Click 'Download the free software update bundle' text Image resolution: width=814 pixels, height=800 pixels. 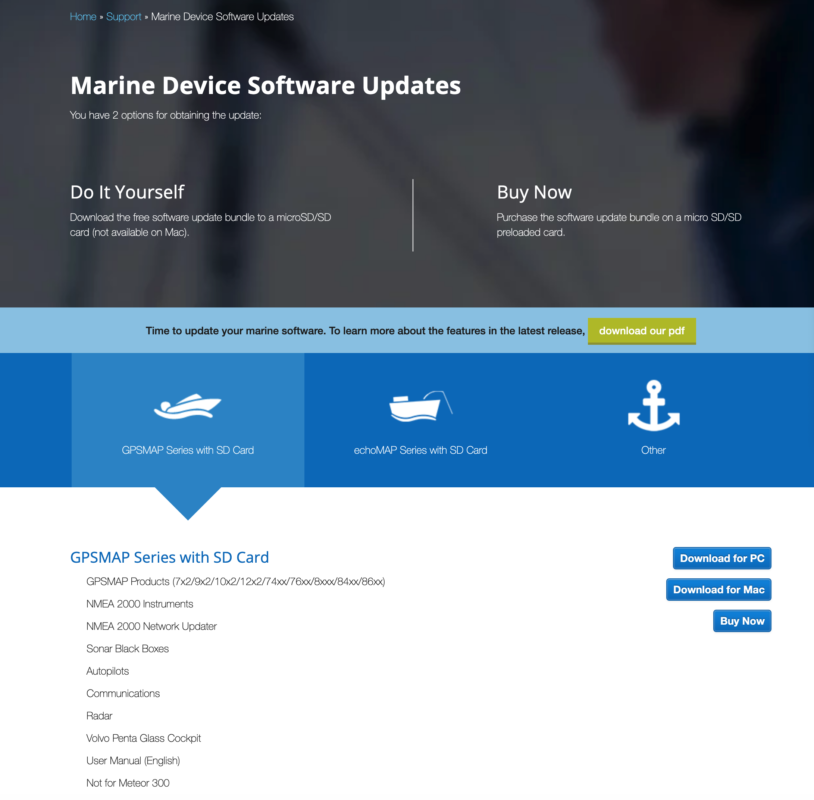tap(200, 225)
